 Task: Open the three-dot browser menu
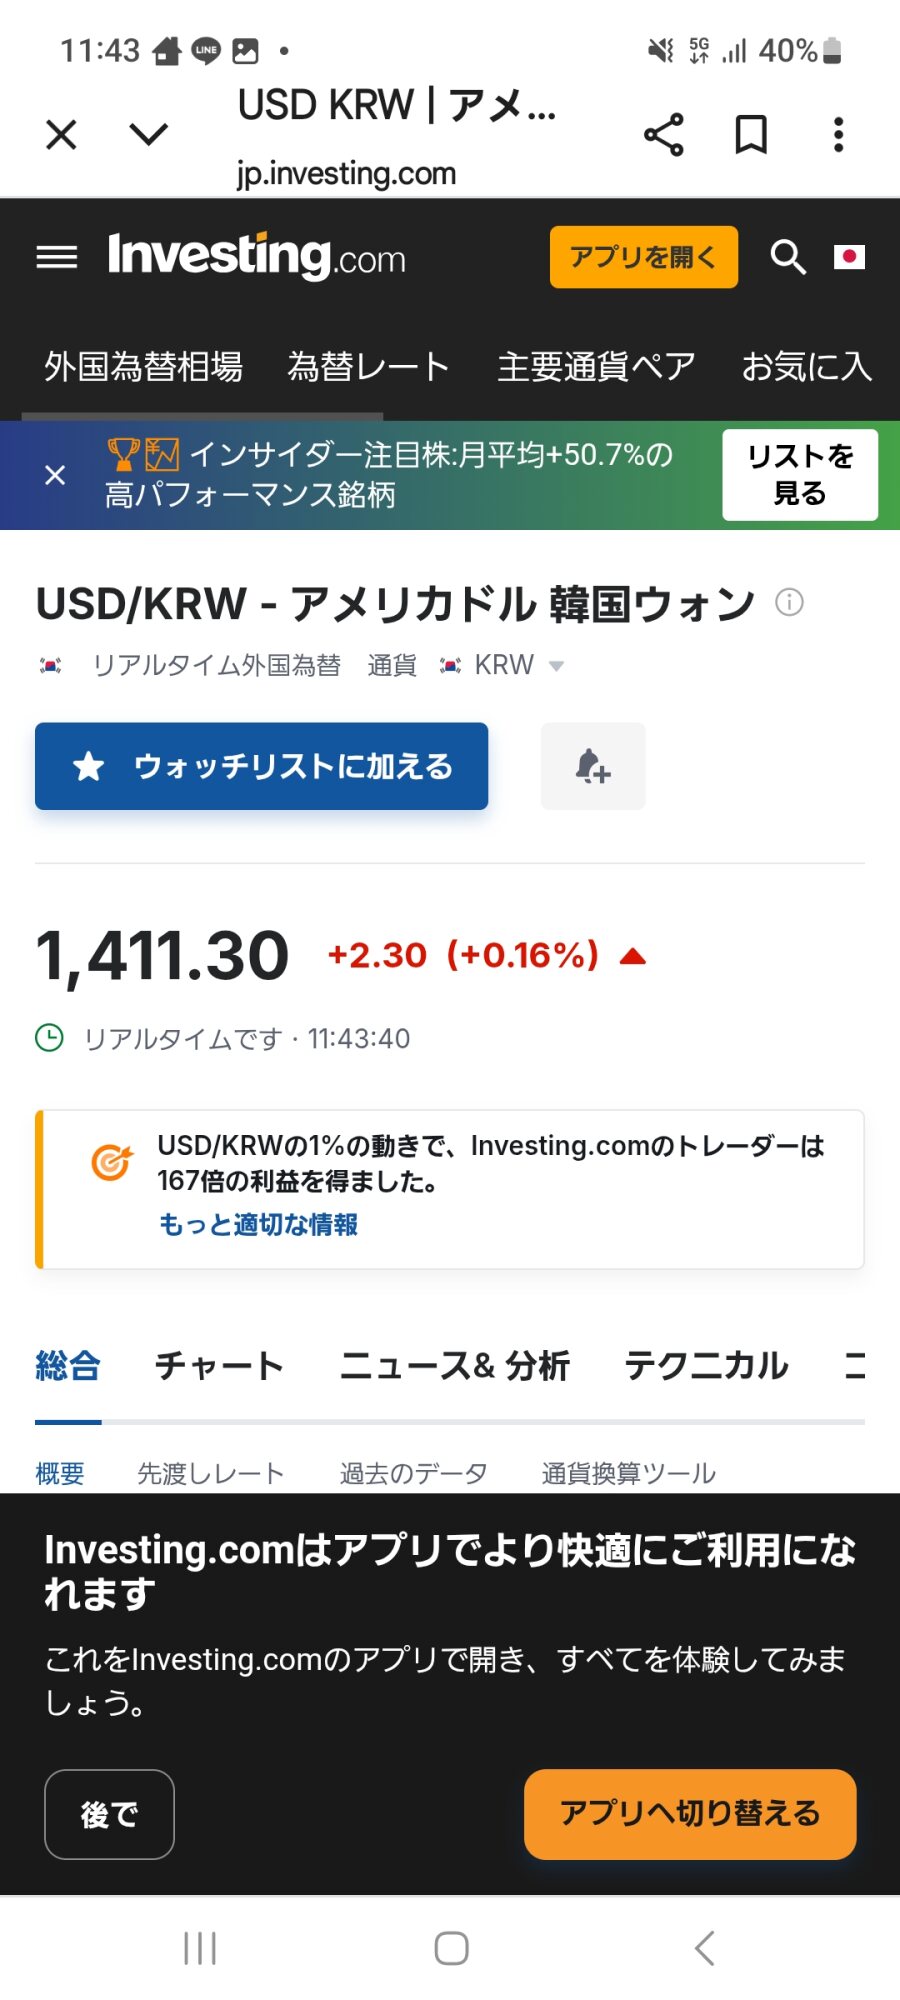(838, 134)
